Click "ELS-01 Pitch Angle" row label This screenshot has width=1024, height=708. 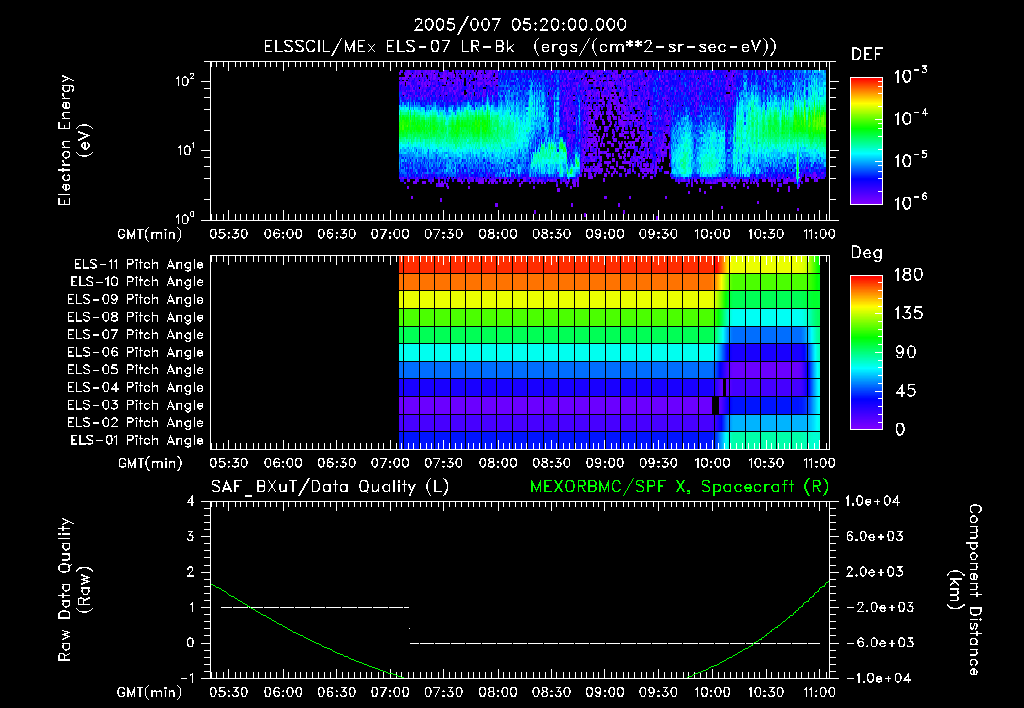137,440
